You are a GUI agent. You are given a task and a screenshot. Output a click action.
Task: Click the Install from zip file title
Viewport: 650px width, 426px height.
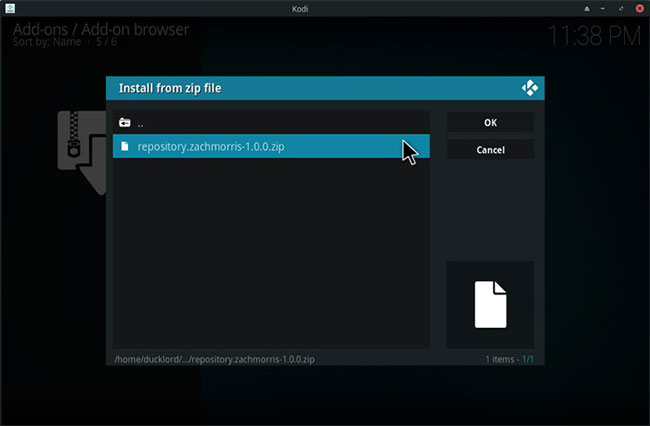pyautogui.click(x=170, y=88)
